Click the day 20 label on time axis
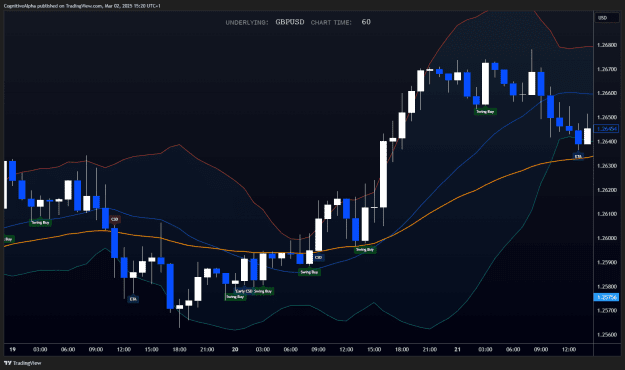This screenshot has width=625, height=370. click(x=235, y=350)
